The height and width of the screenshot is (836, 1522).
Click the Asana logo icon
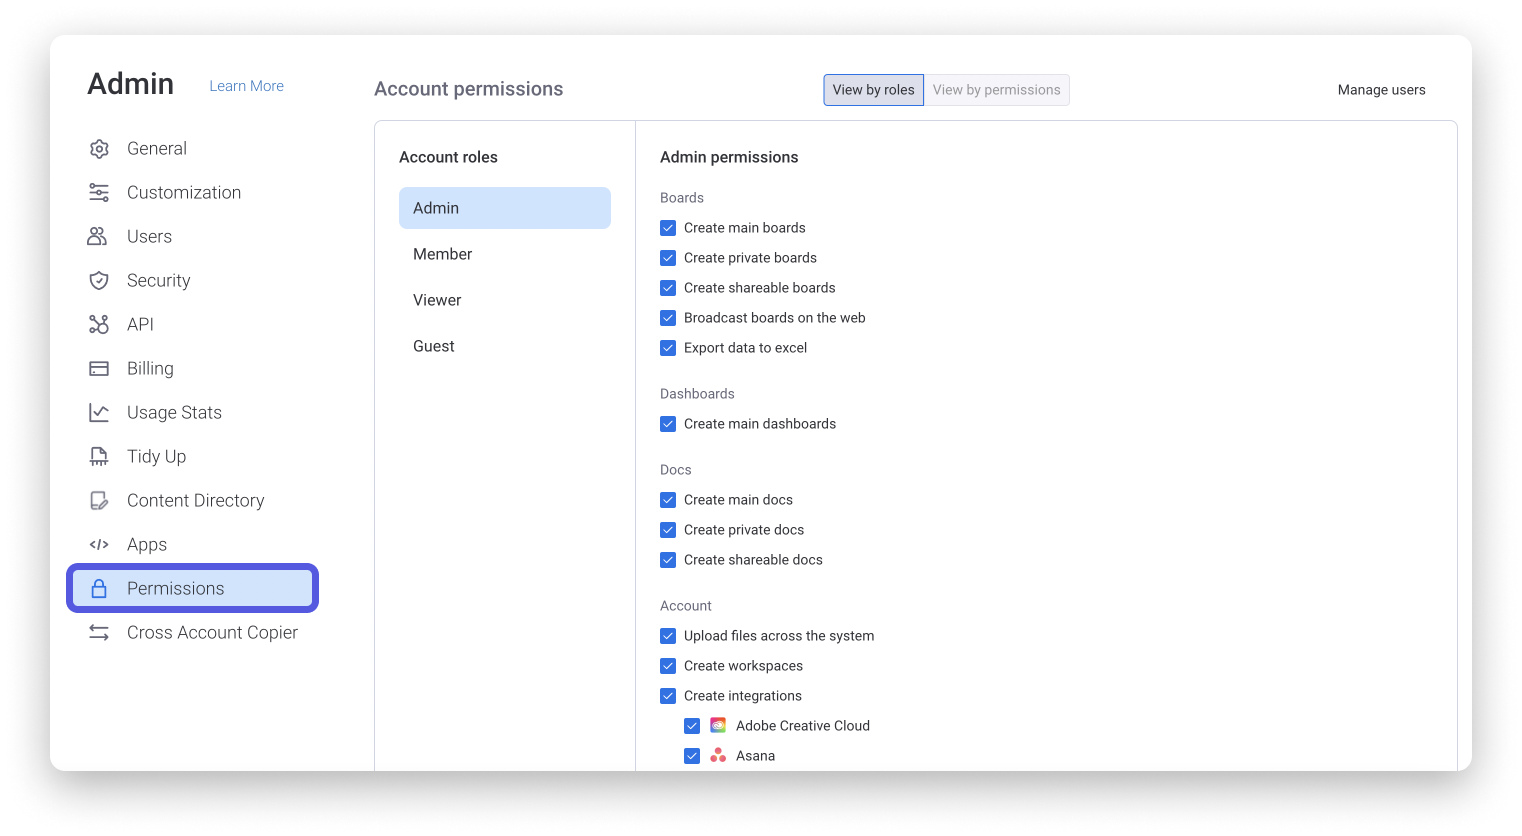click(x=718, y=756)
